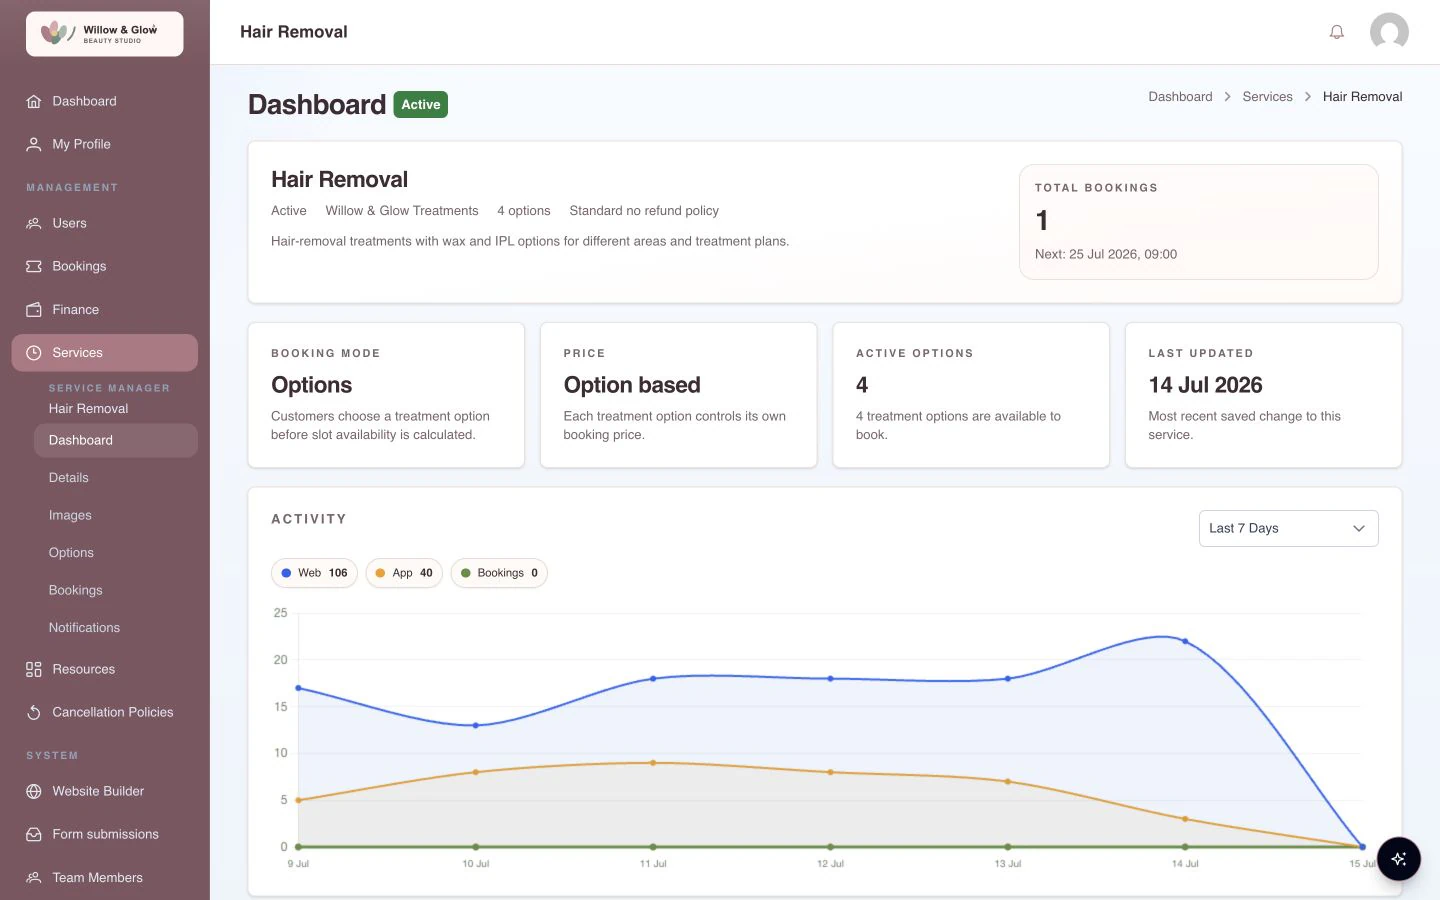This screenshot has height=900, width=1440.
Task: Click the Total Bookings card
Action: (1198, 222)
